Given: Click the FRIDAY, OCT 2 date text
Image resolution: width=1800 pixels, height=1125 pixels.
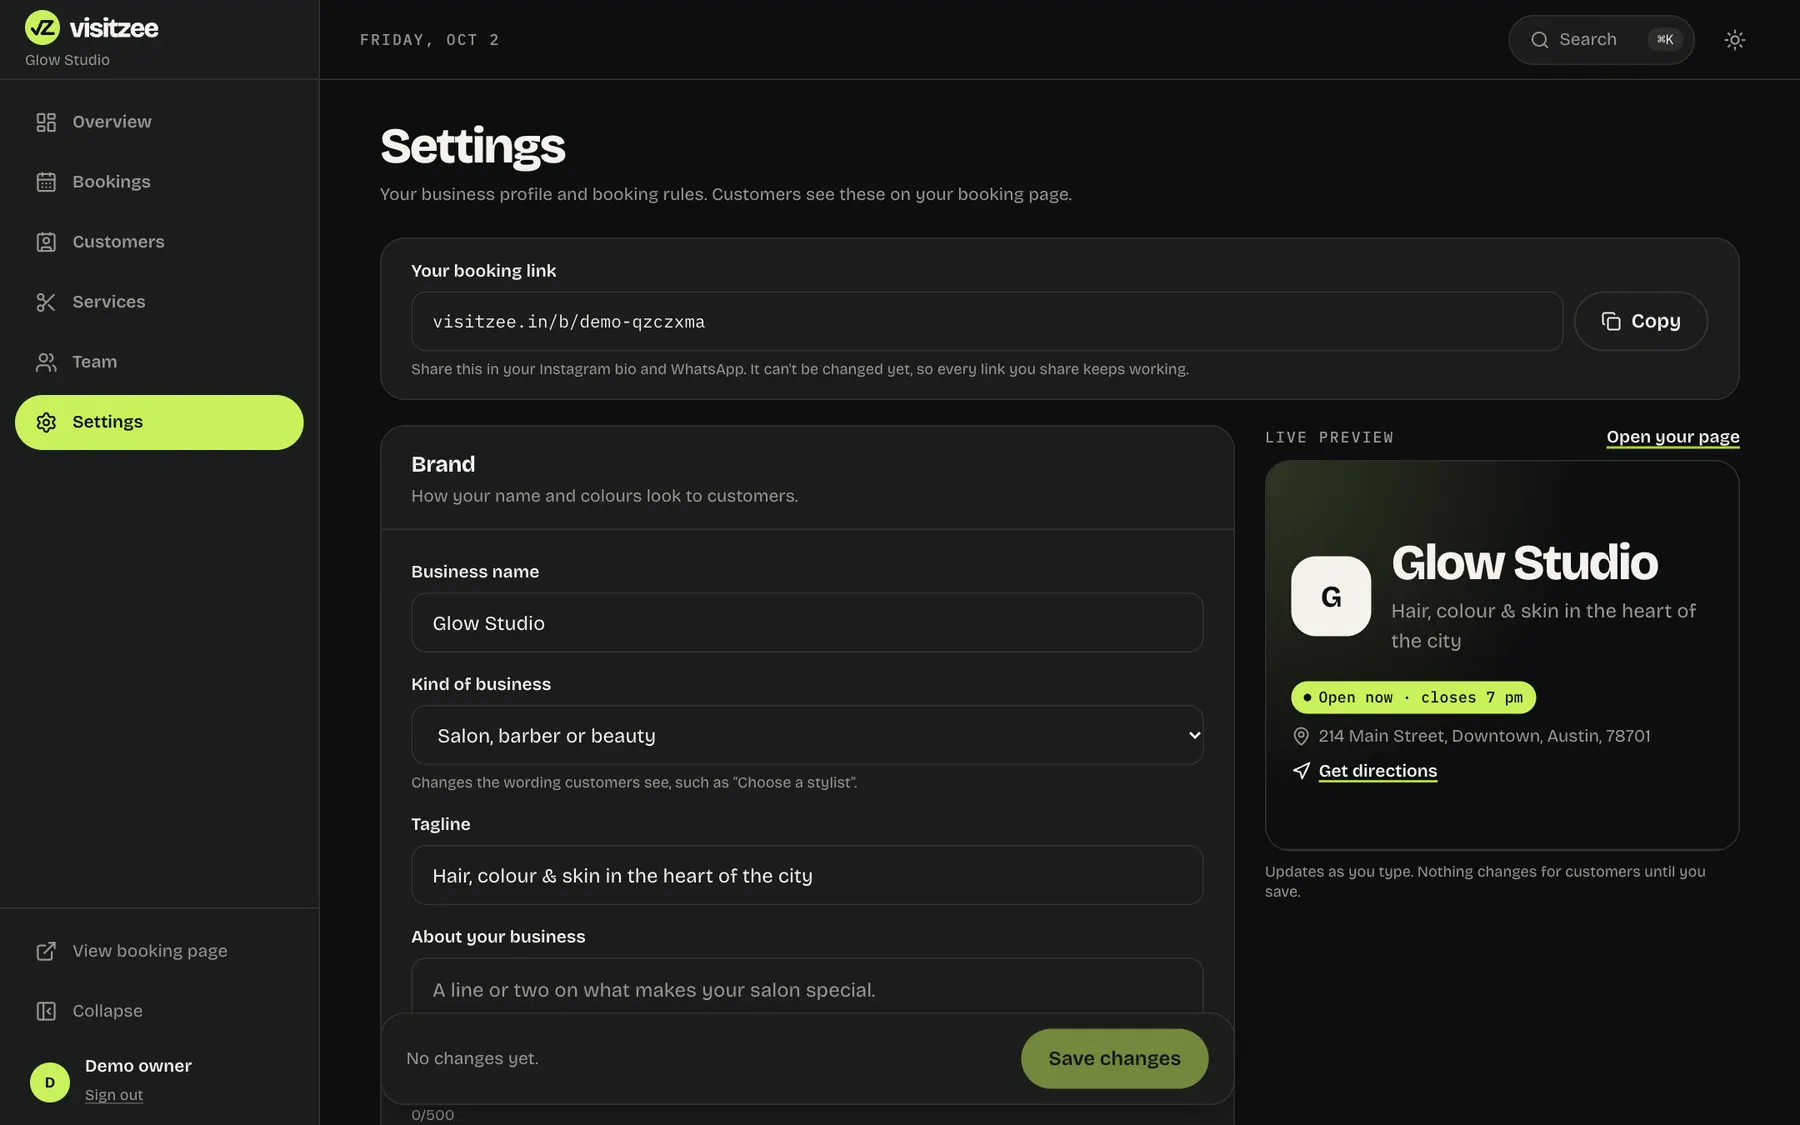Looking at the screenshot, I should [429, 40].
